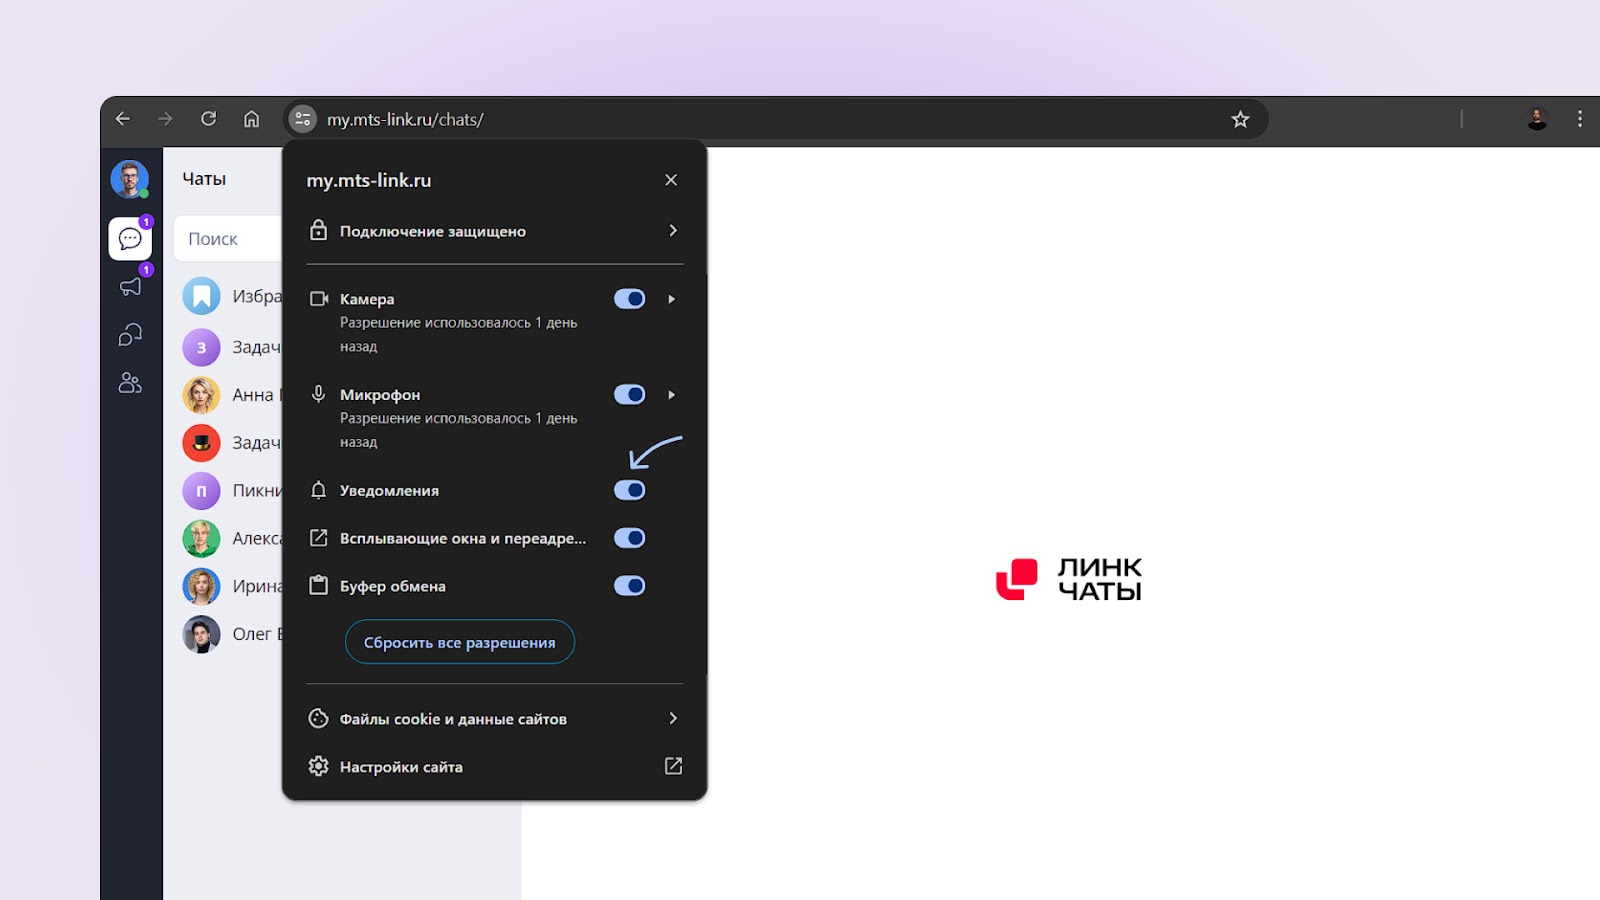
Task: Open the purple З avatar chat
Action: pyautogui.click(x=201, y=347)
